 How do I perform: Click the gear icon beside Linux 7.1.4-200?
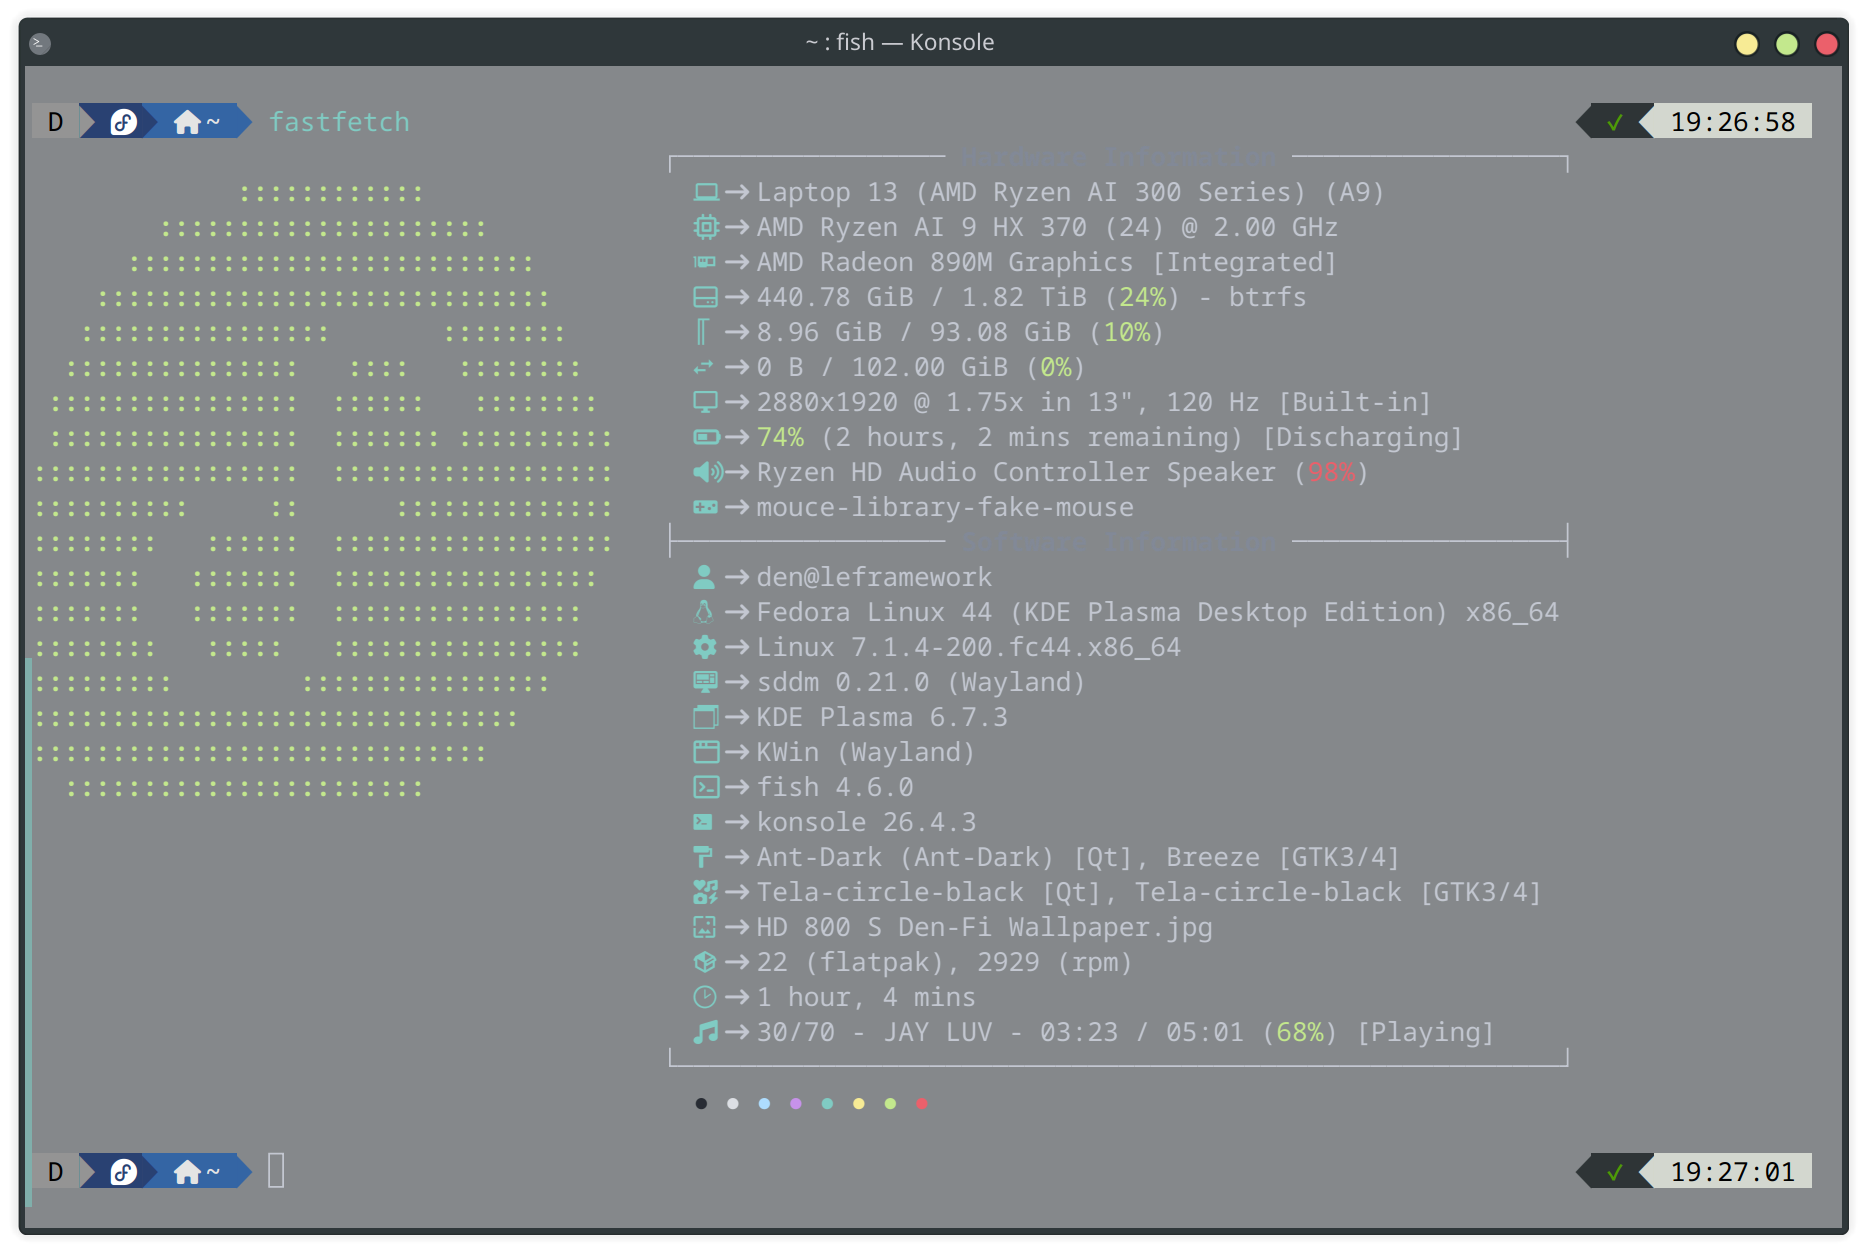(705, 647)
